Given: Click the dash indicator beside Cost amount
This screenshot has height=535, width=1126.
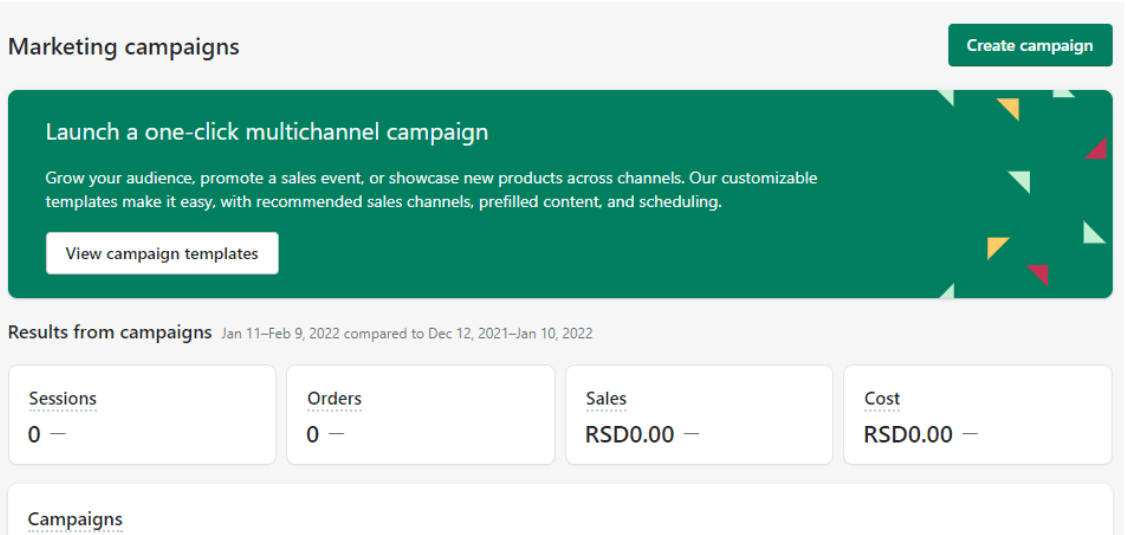Looking at the screenshot, I should click(x=969, y=434).
